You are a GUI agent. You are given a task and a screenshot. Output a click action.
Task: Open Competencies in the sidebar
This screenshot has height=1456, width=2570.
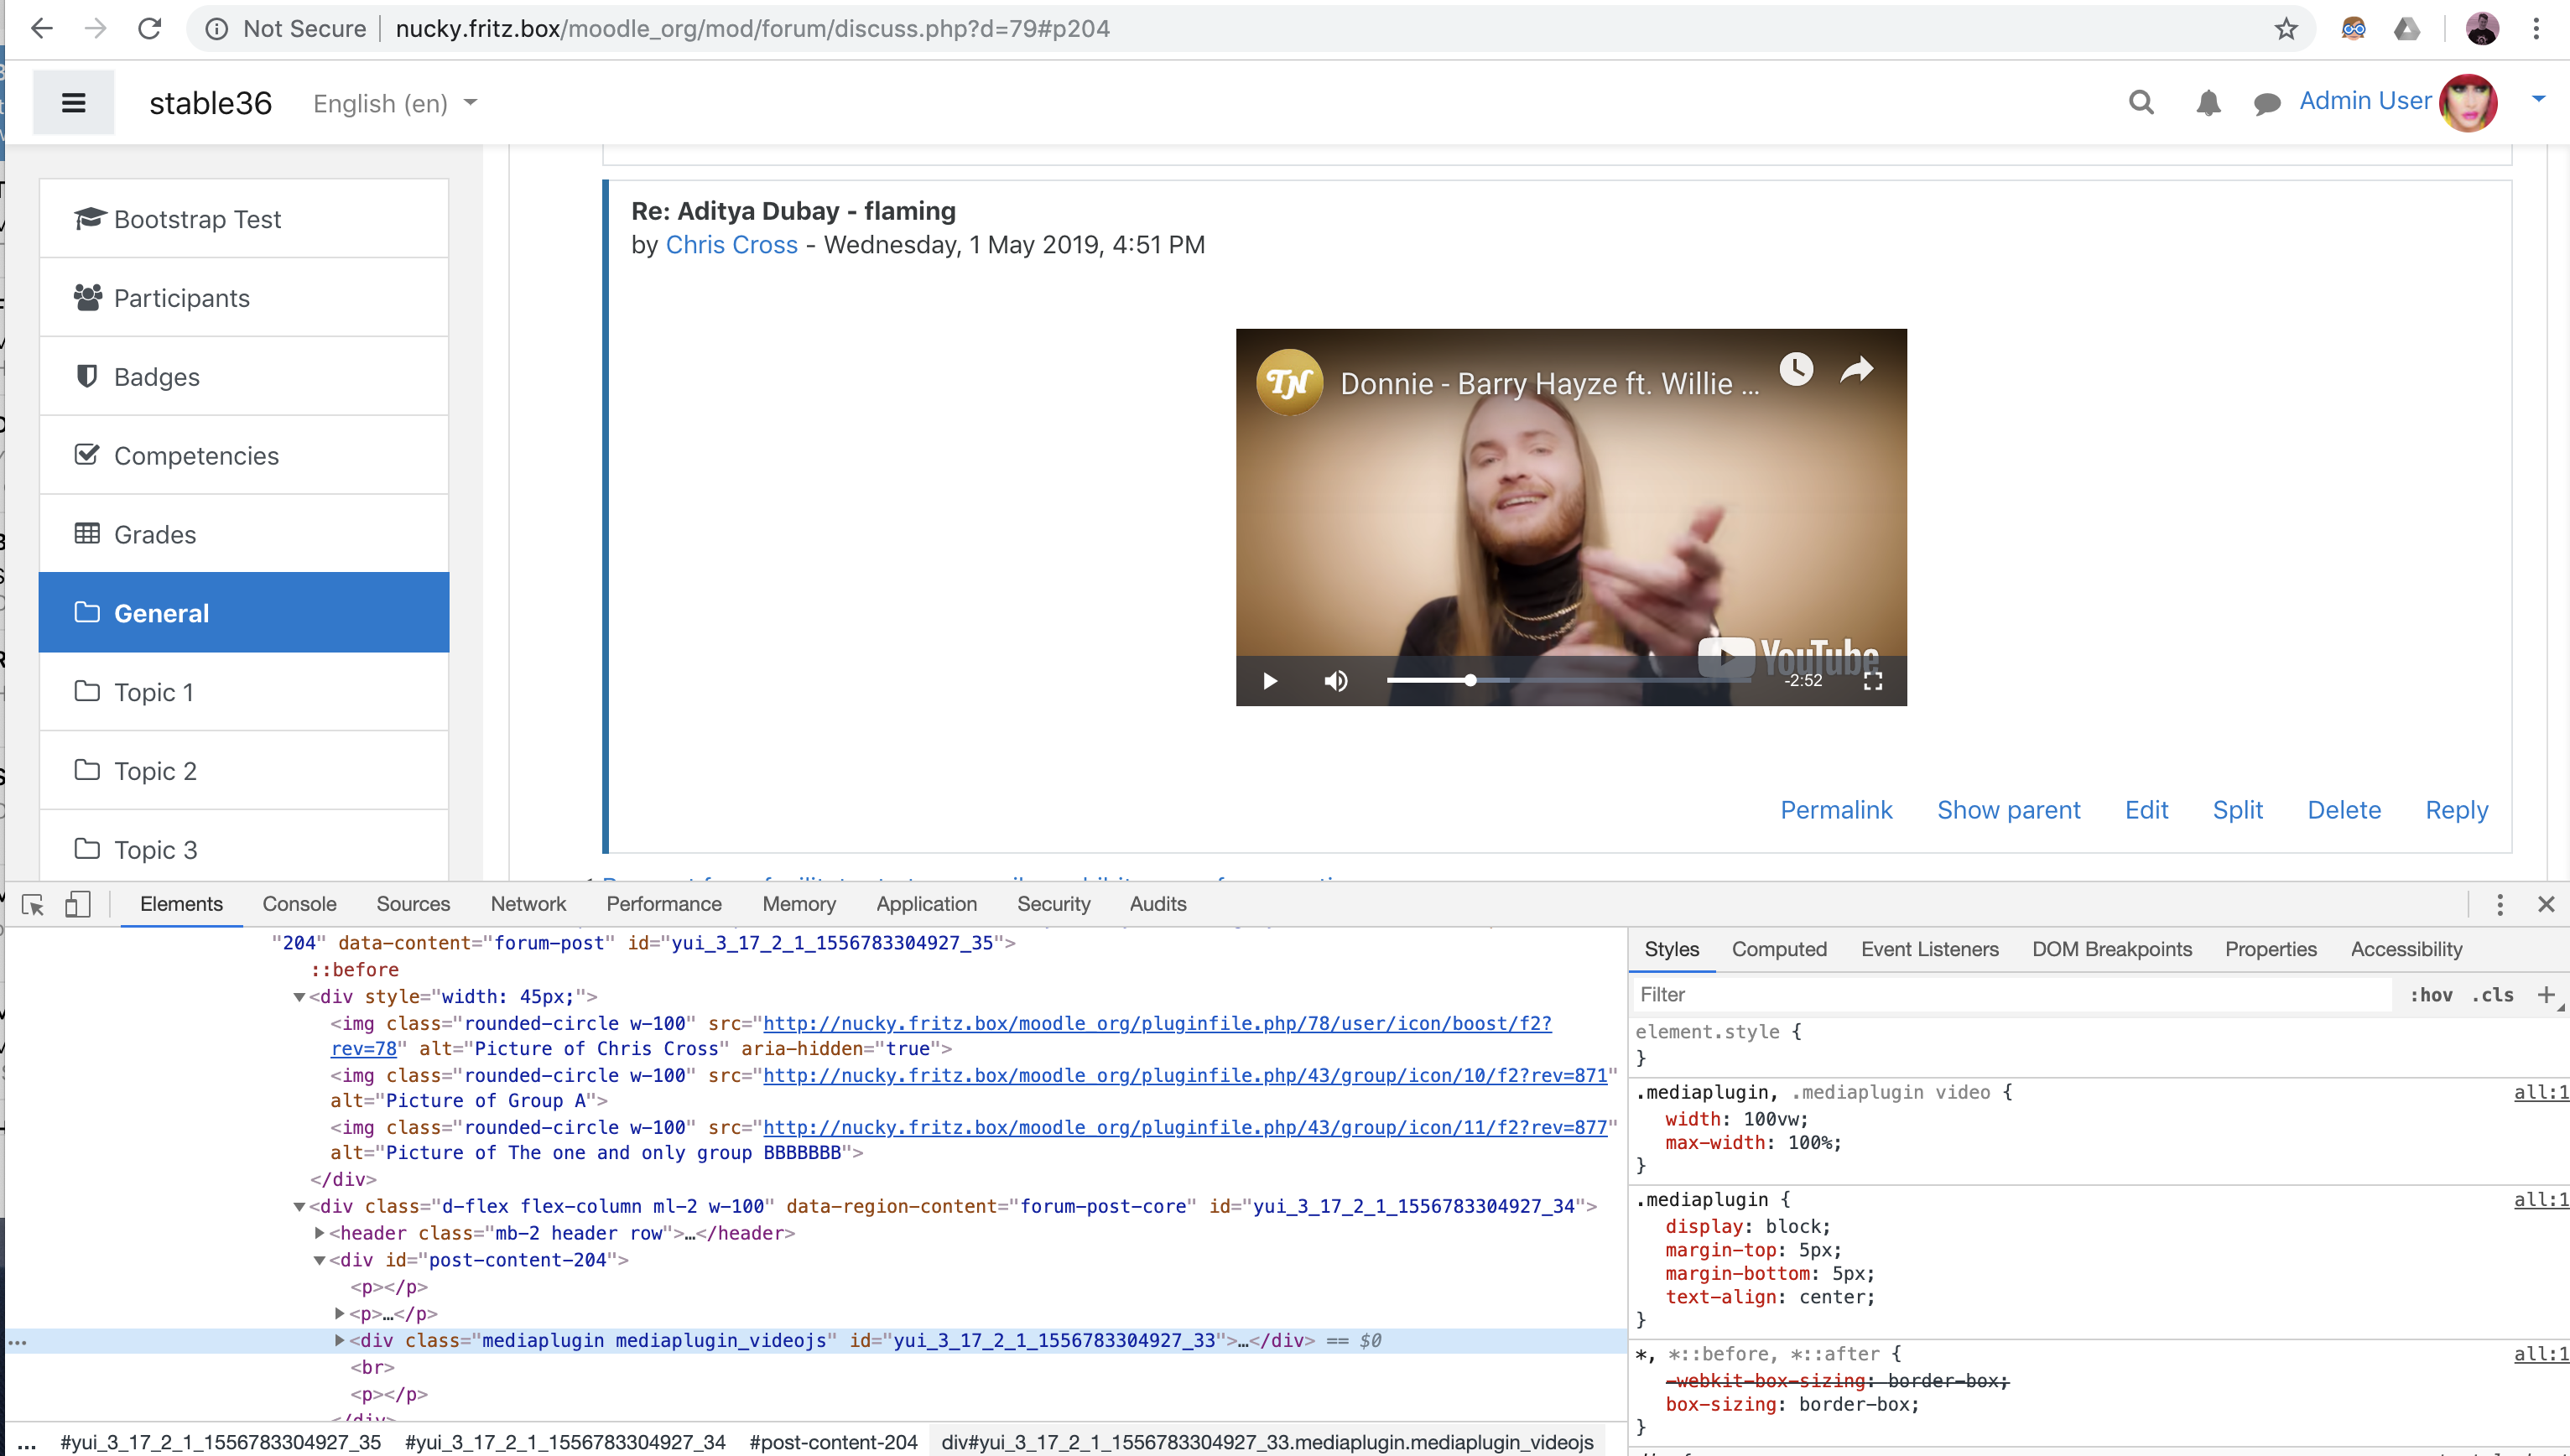(244, 456)
